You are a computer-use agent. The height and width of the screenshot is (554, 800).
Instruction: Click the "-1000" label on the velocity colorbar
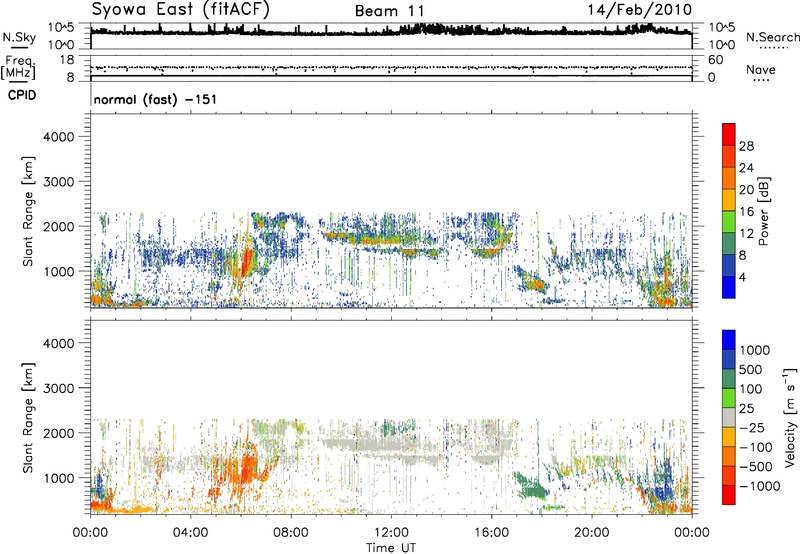(759, 486)
